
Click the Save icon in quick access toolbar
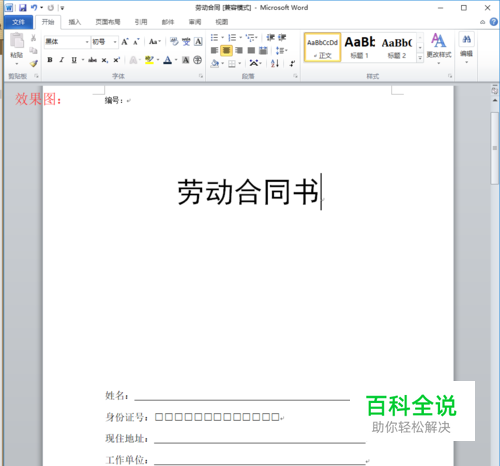(x=22, y=8)
